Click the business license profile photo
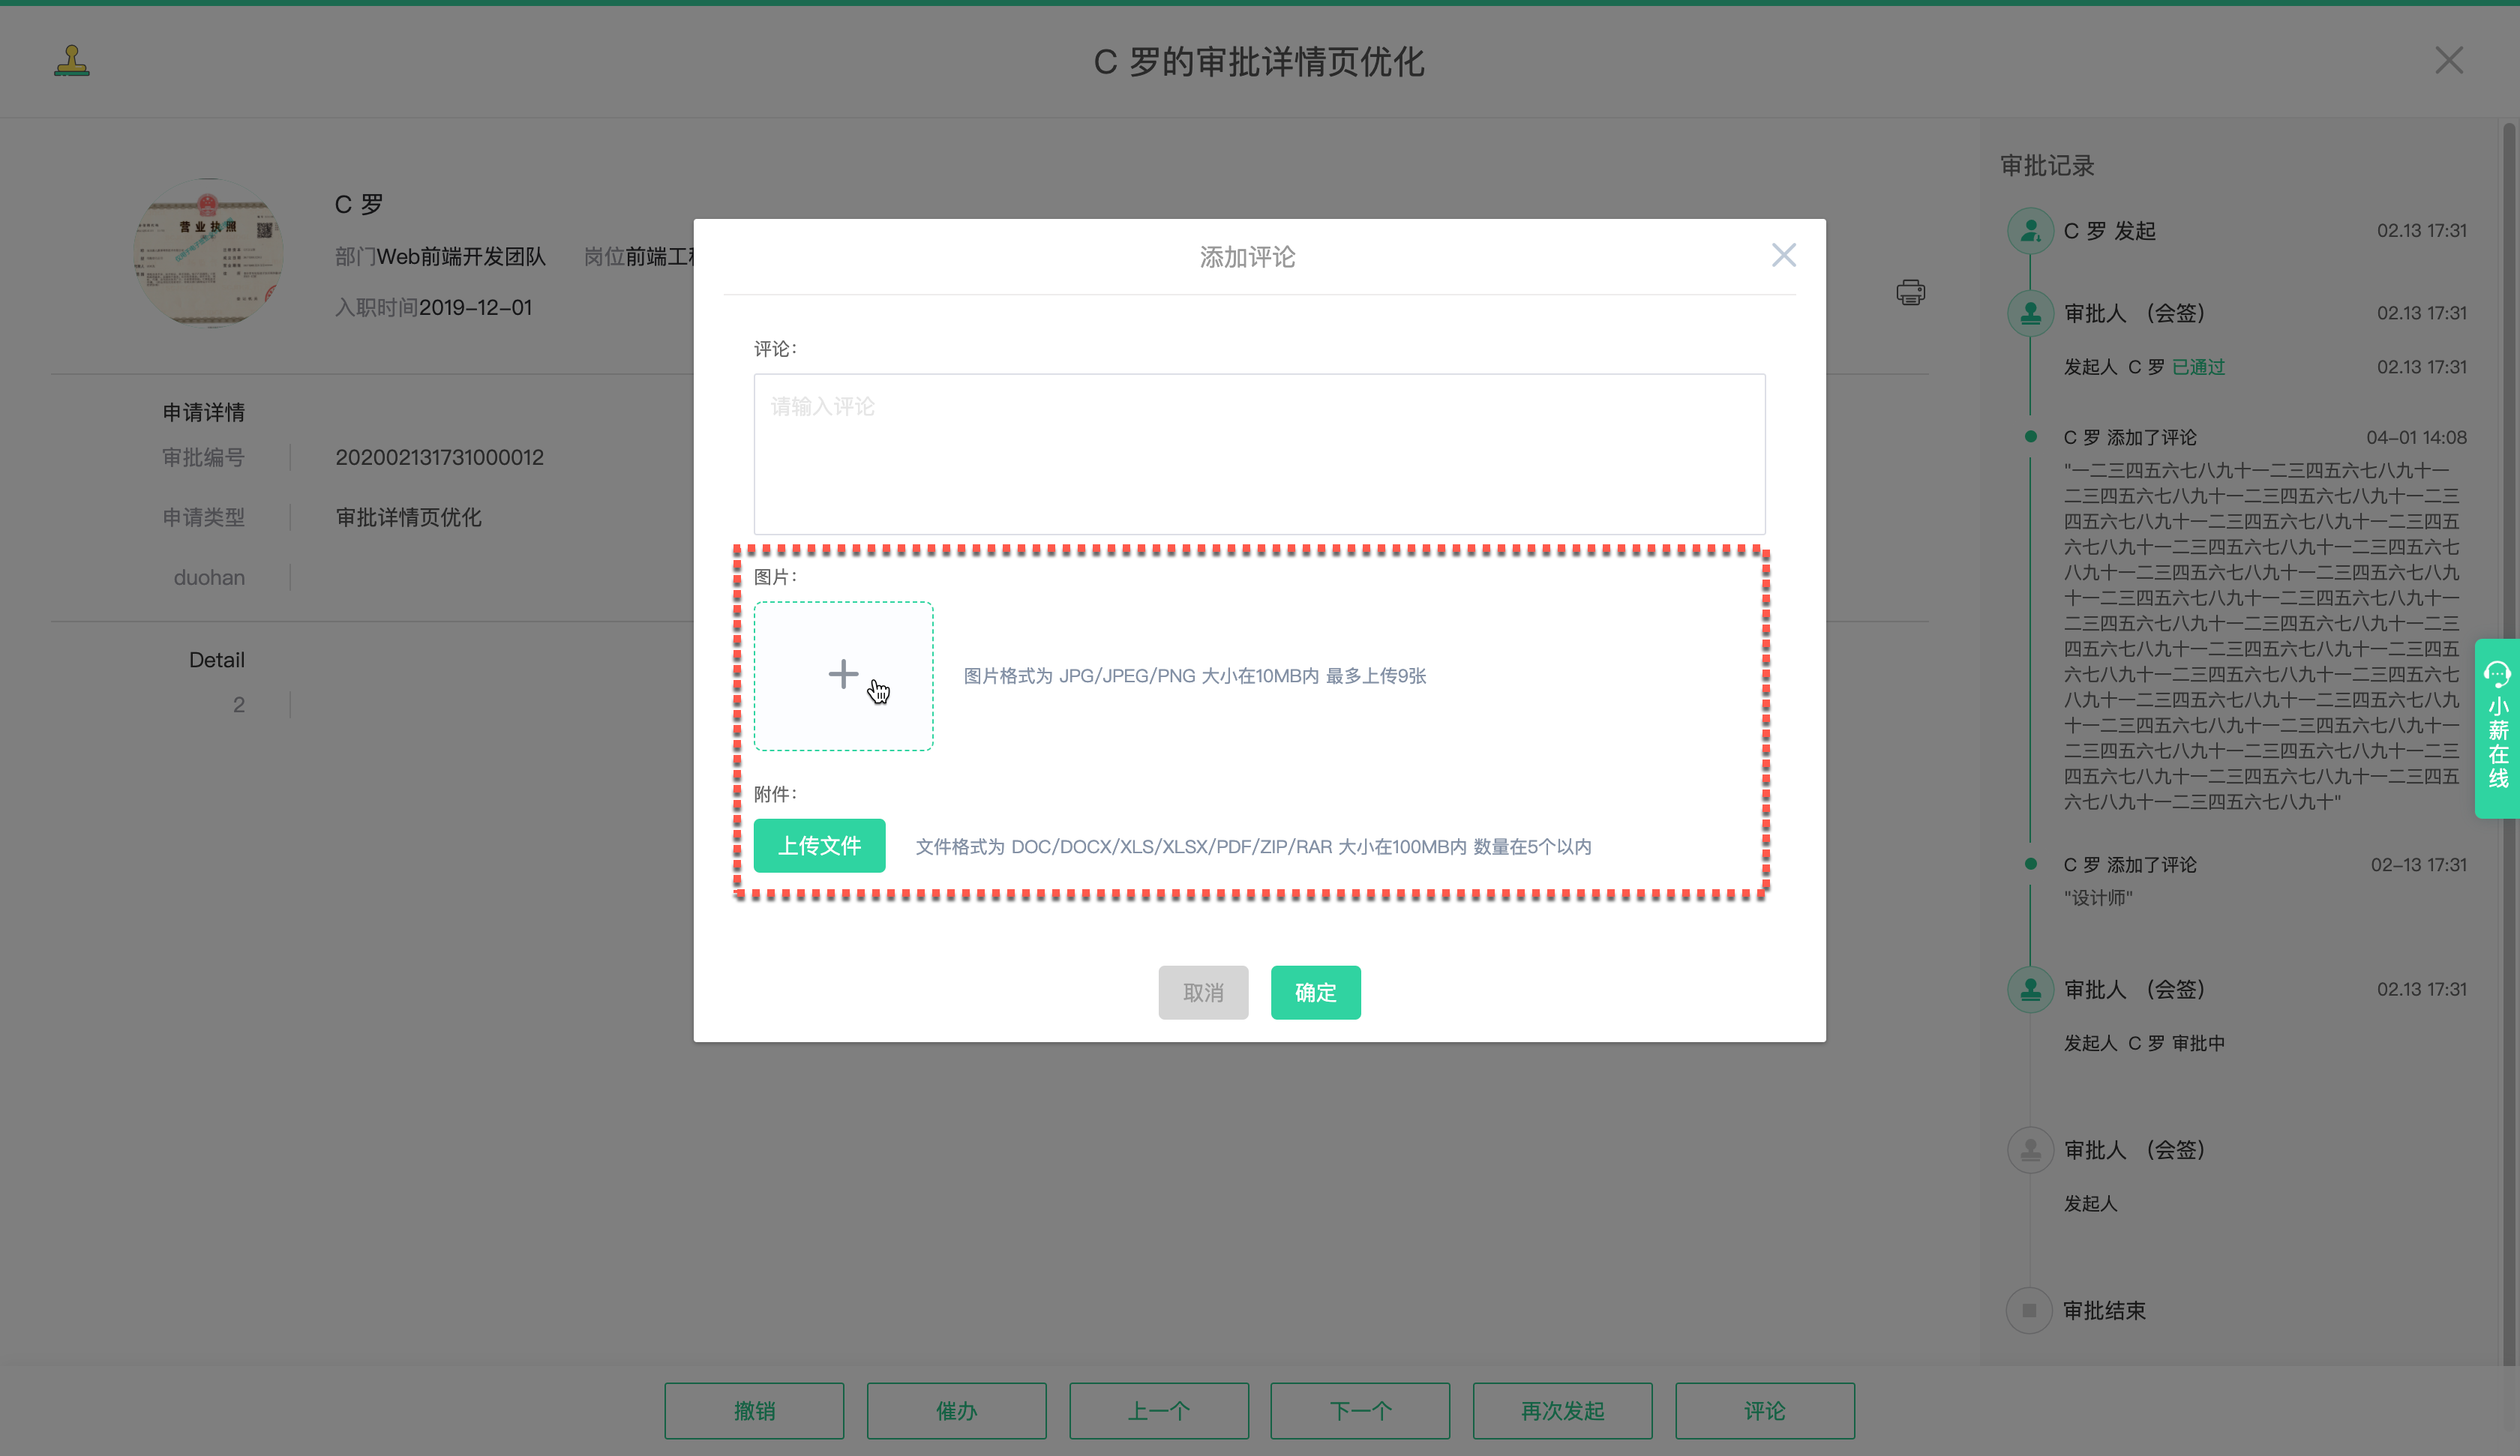 pos(208,253)
